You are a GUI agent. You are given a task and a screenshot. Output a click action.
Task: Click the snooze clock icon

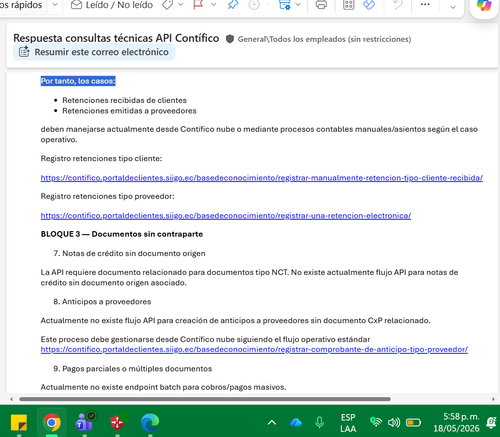pyautogui.click(x=254, y=5)
